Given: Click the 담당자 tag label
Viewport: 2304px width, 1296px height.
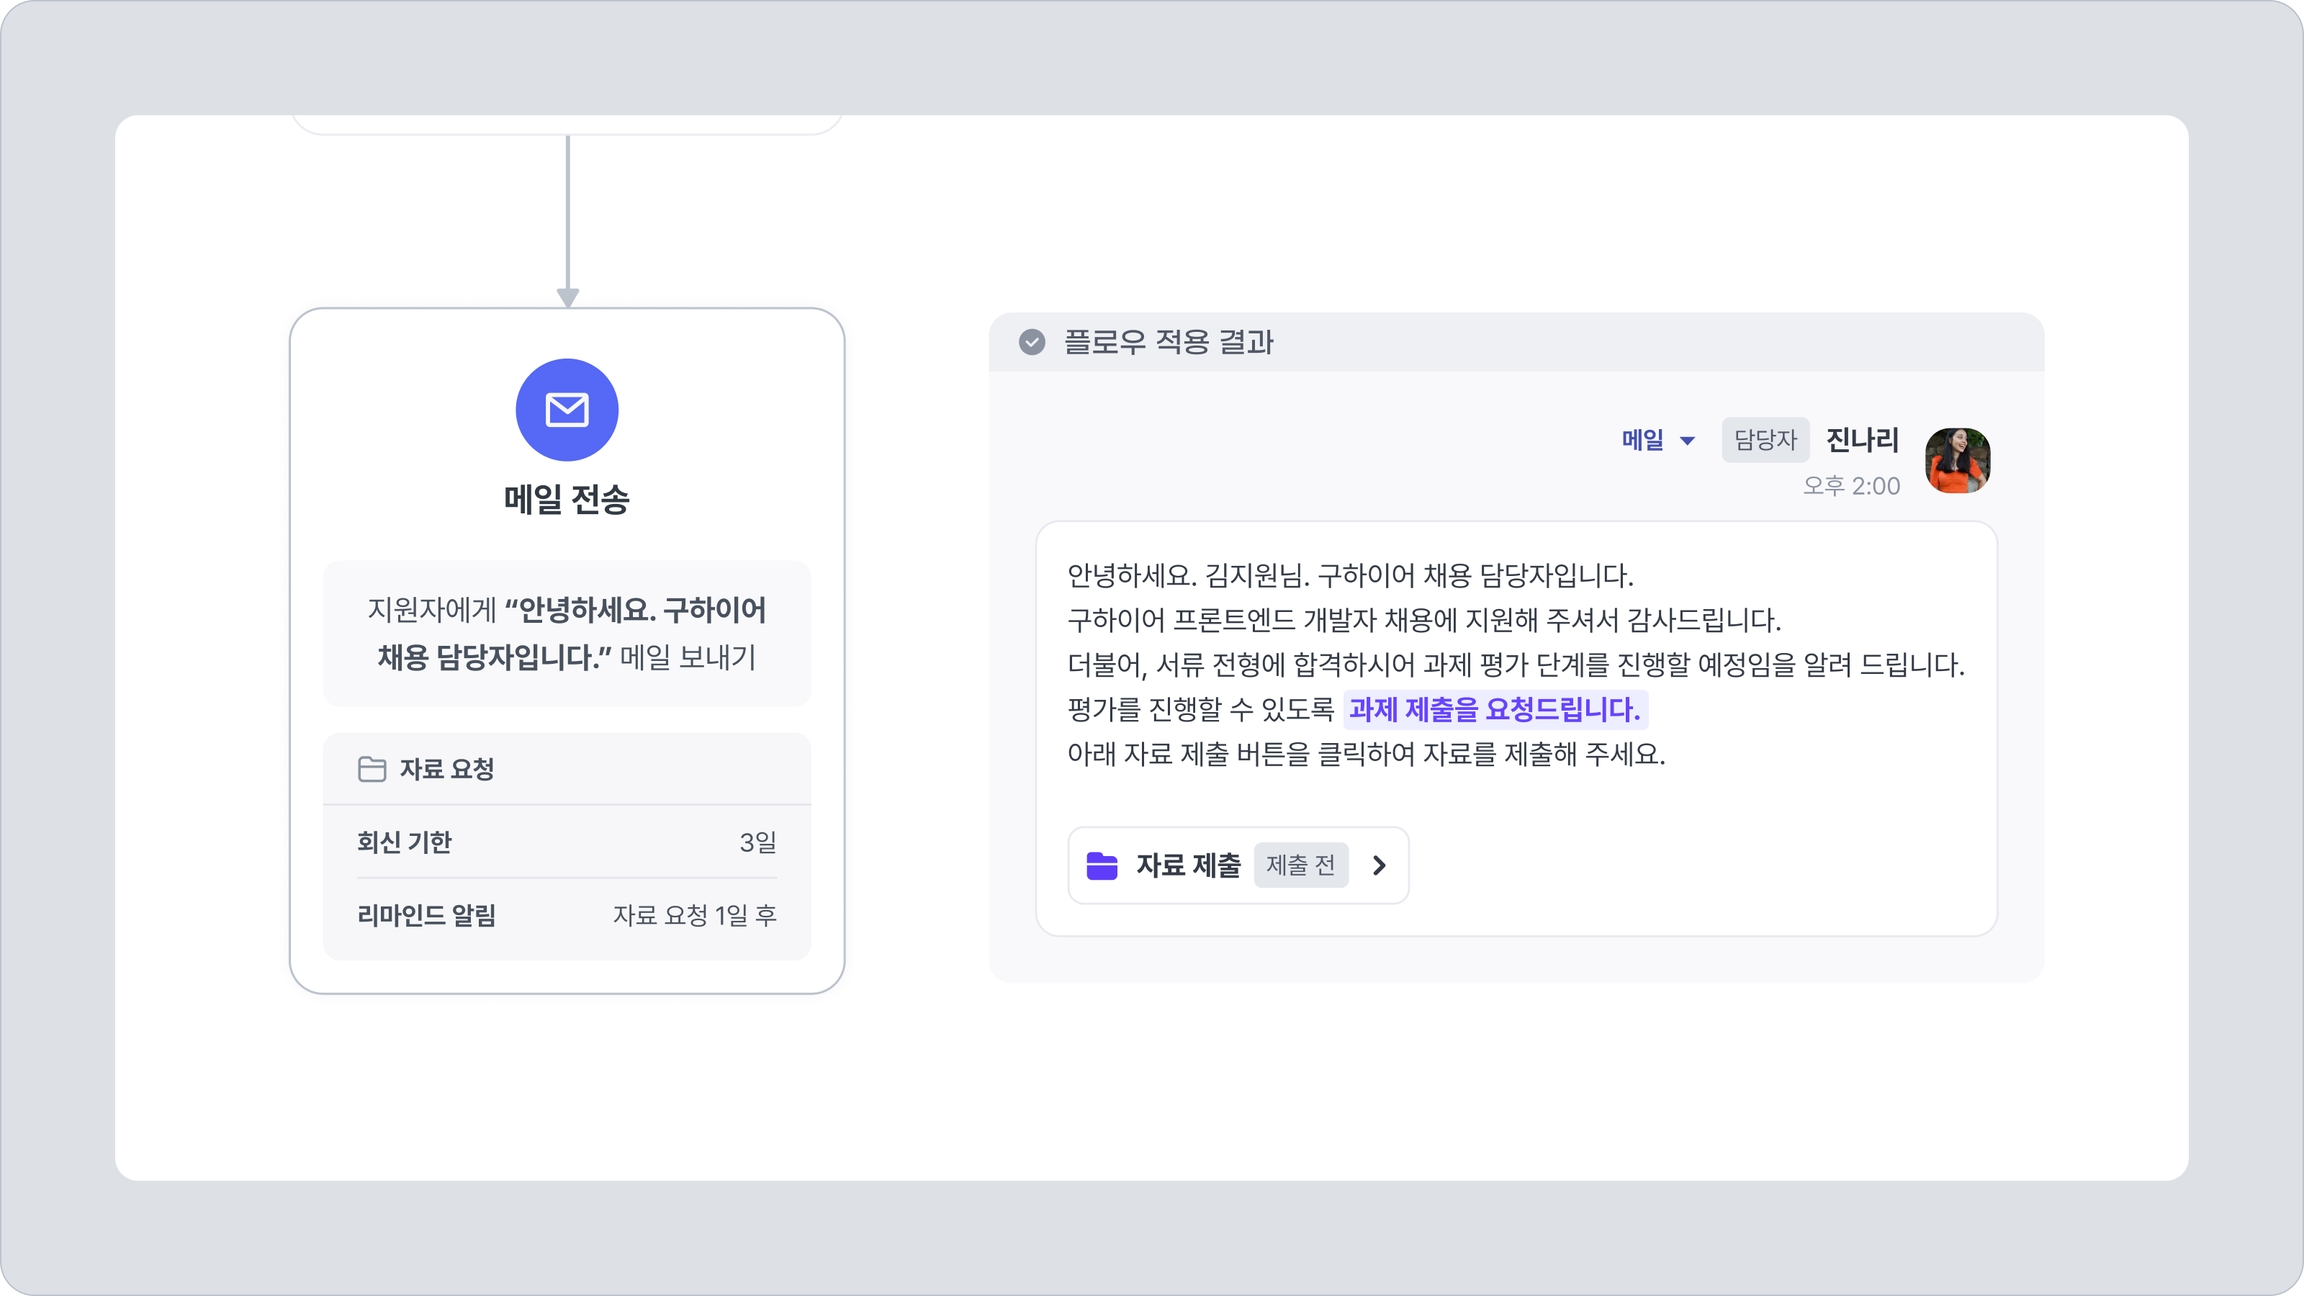Looking at the screenshot, I should [x=1765, y=440].
